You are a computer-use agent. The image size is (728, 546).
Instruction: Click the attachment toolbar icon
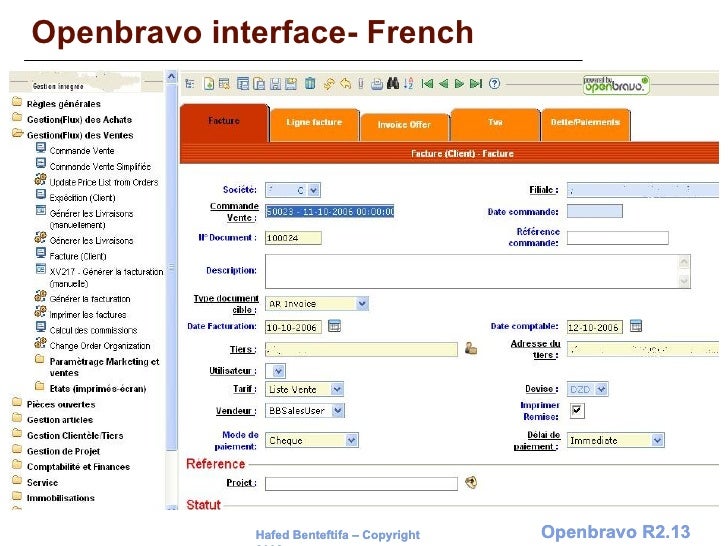click(x=361, y=84)
